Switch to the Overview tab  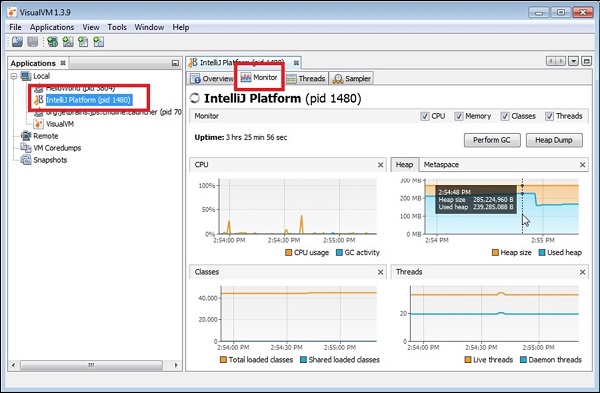[x=212, y=78]
